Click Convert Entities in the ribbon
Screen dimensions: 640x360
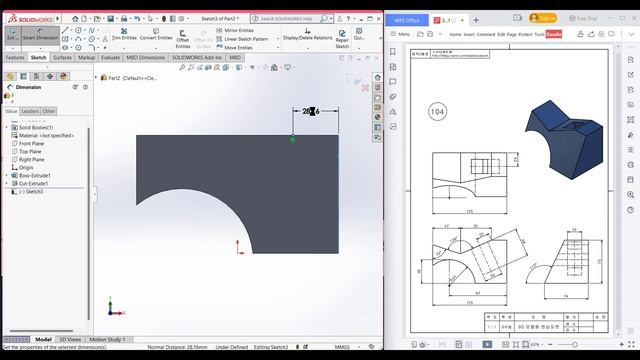[x=156, y=34]
